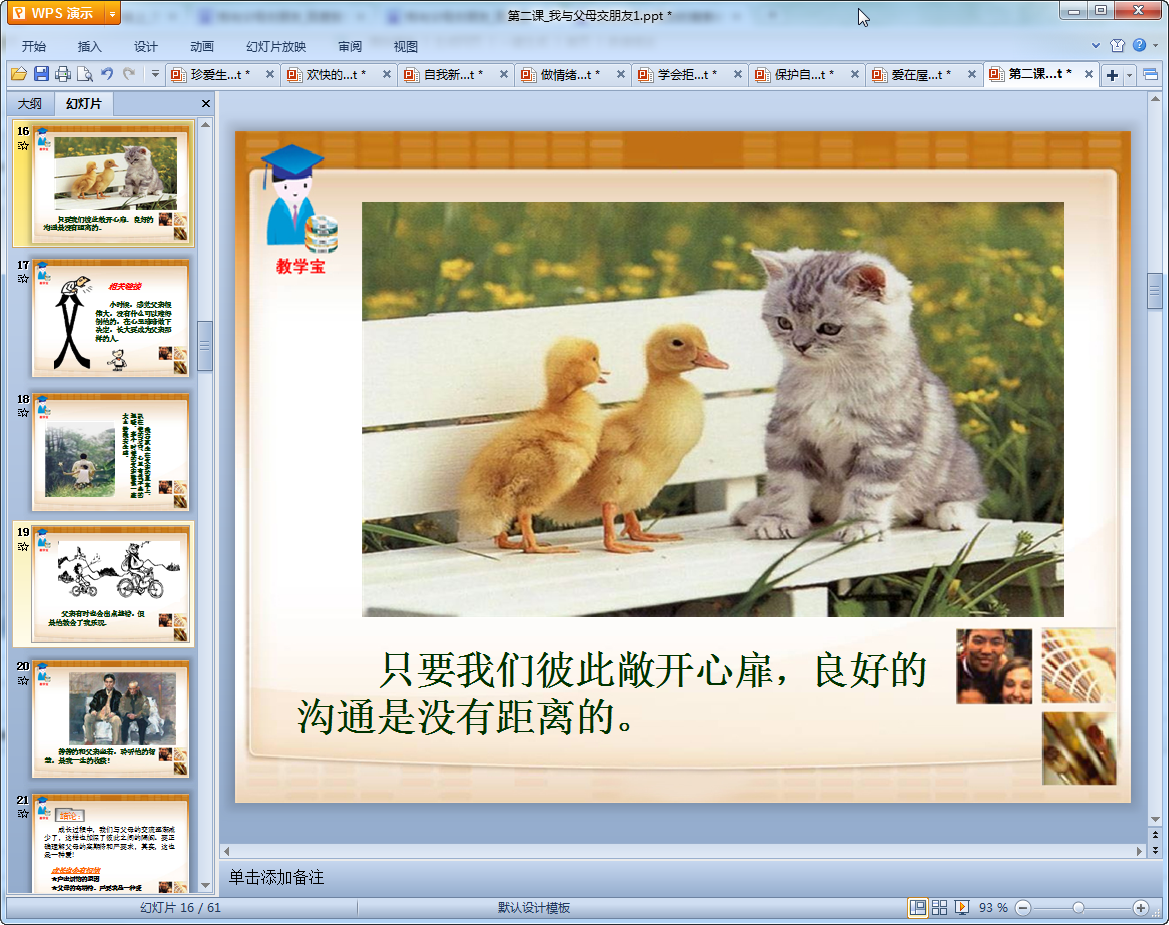The height and width of the screenshot is (925, 1169).
Task: Click the Save floppy disk icon
Action: point(41,74)
